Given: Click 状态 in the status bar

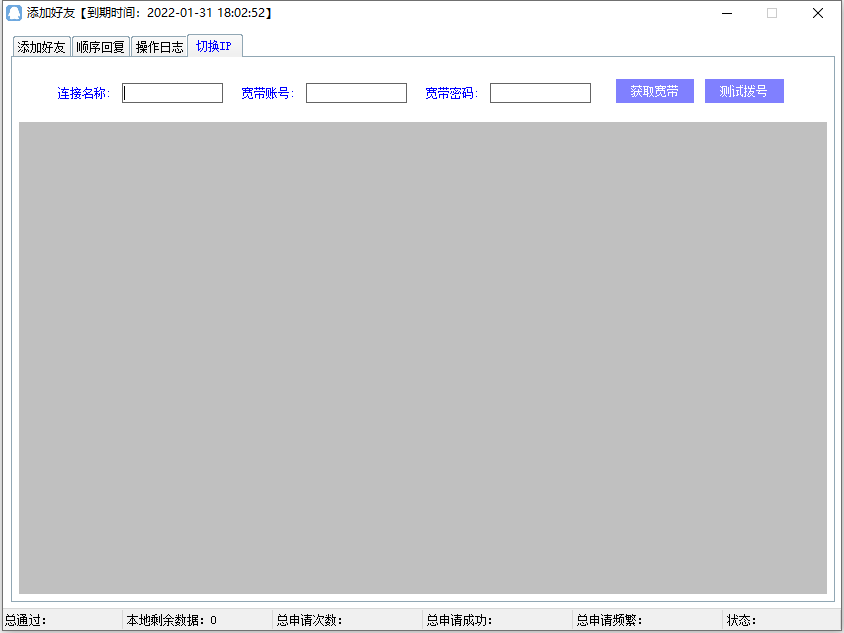Looking at the screenshot, I should [741, 620].
